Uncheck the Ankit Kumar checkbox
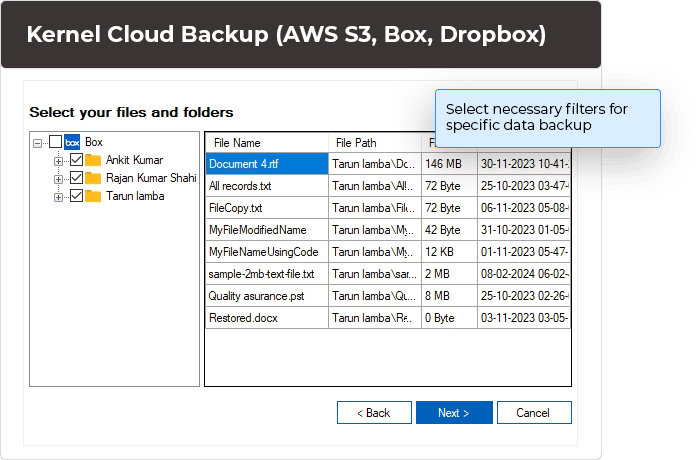Screen dimensions: 700x460 (76, 160)
